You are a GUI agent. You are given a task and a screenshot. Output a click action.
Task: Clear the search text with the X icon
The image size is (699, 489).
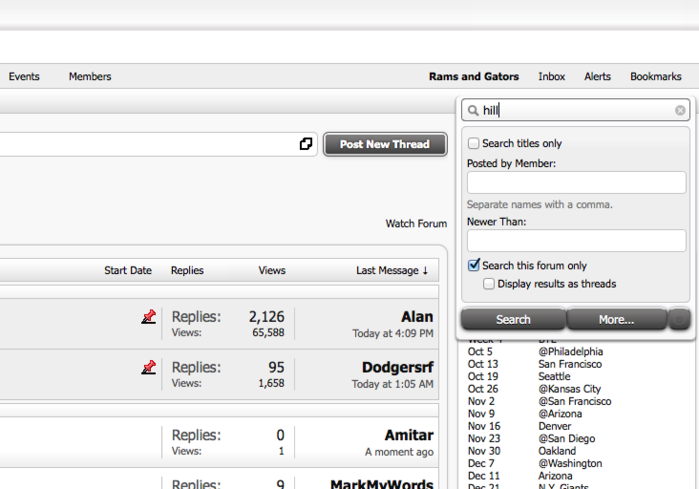[x=680, y=111]
